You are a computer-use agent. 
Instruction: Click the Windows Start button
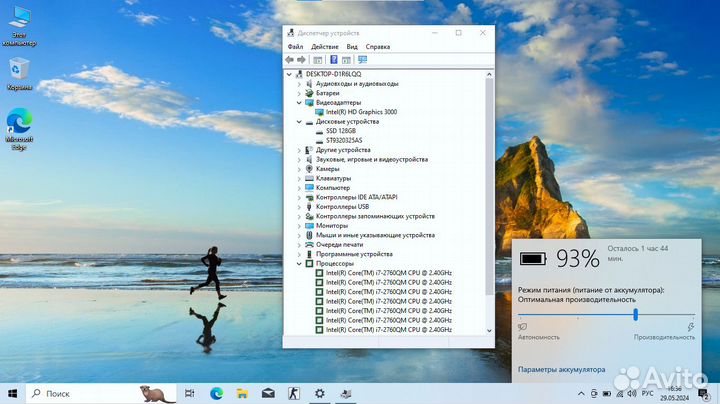13,392
